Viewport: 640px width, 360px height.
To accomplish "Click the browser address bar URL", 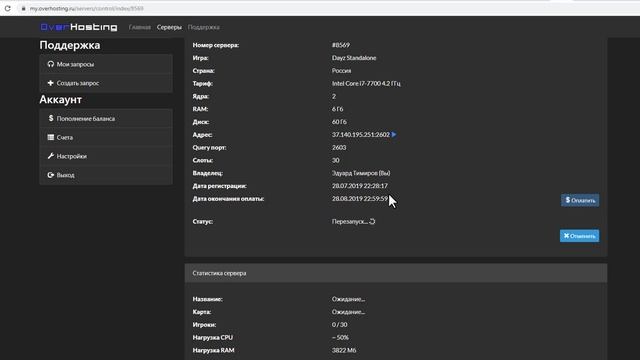I will click(x=86, y=9).
